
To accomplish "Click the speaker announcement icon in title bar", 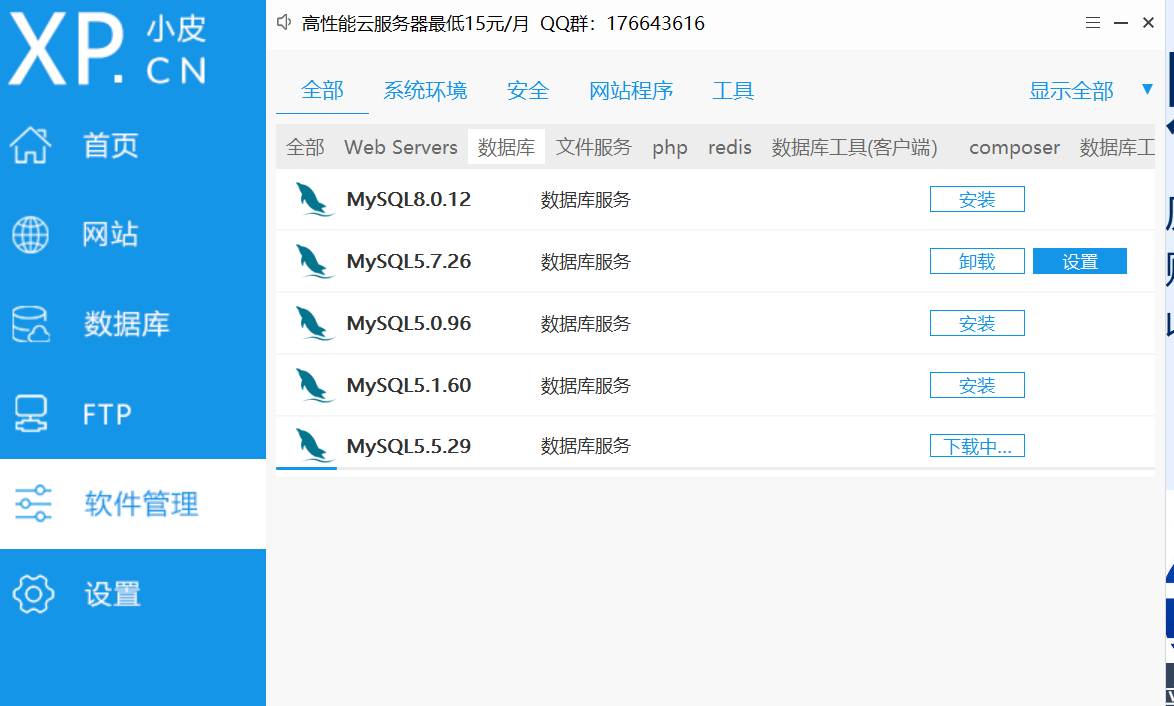I will coord(284,22).
